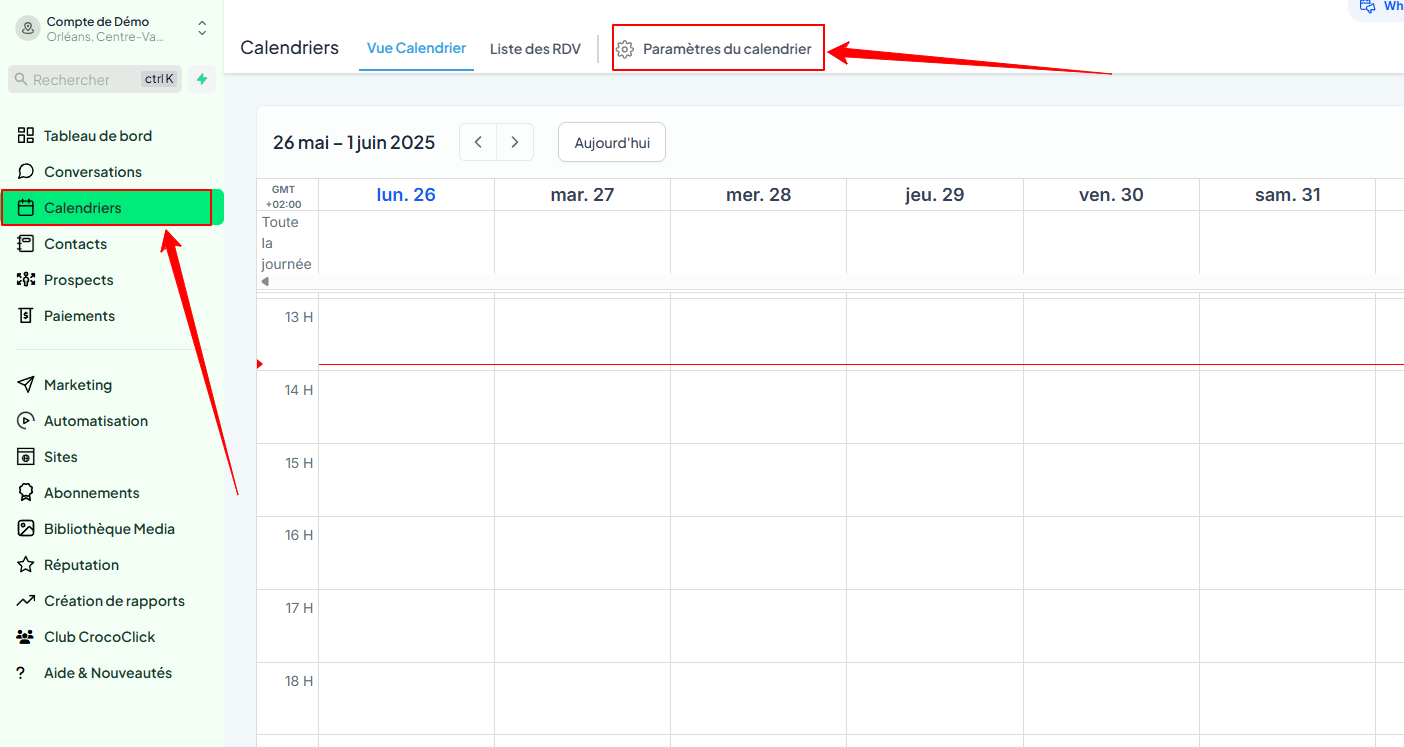This screenshot has width=1404, height=747.
Task: Switch to the Vue Calendrier tab
Action: (416, 48)
